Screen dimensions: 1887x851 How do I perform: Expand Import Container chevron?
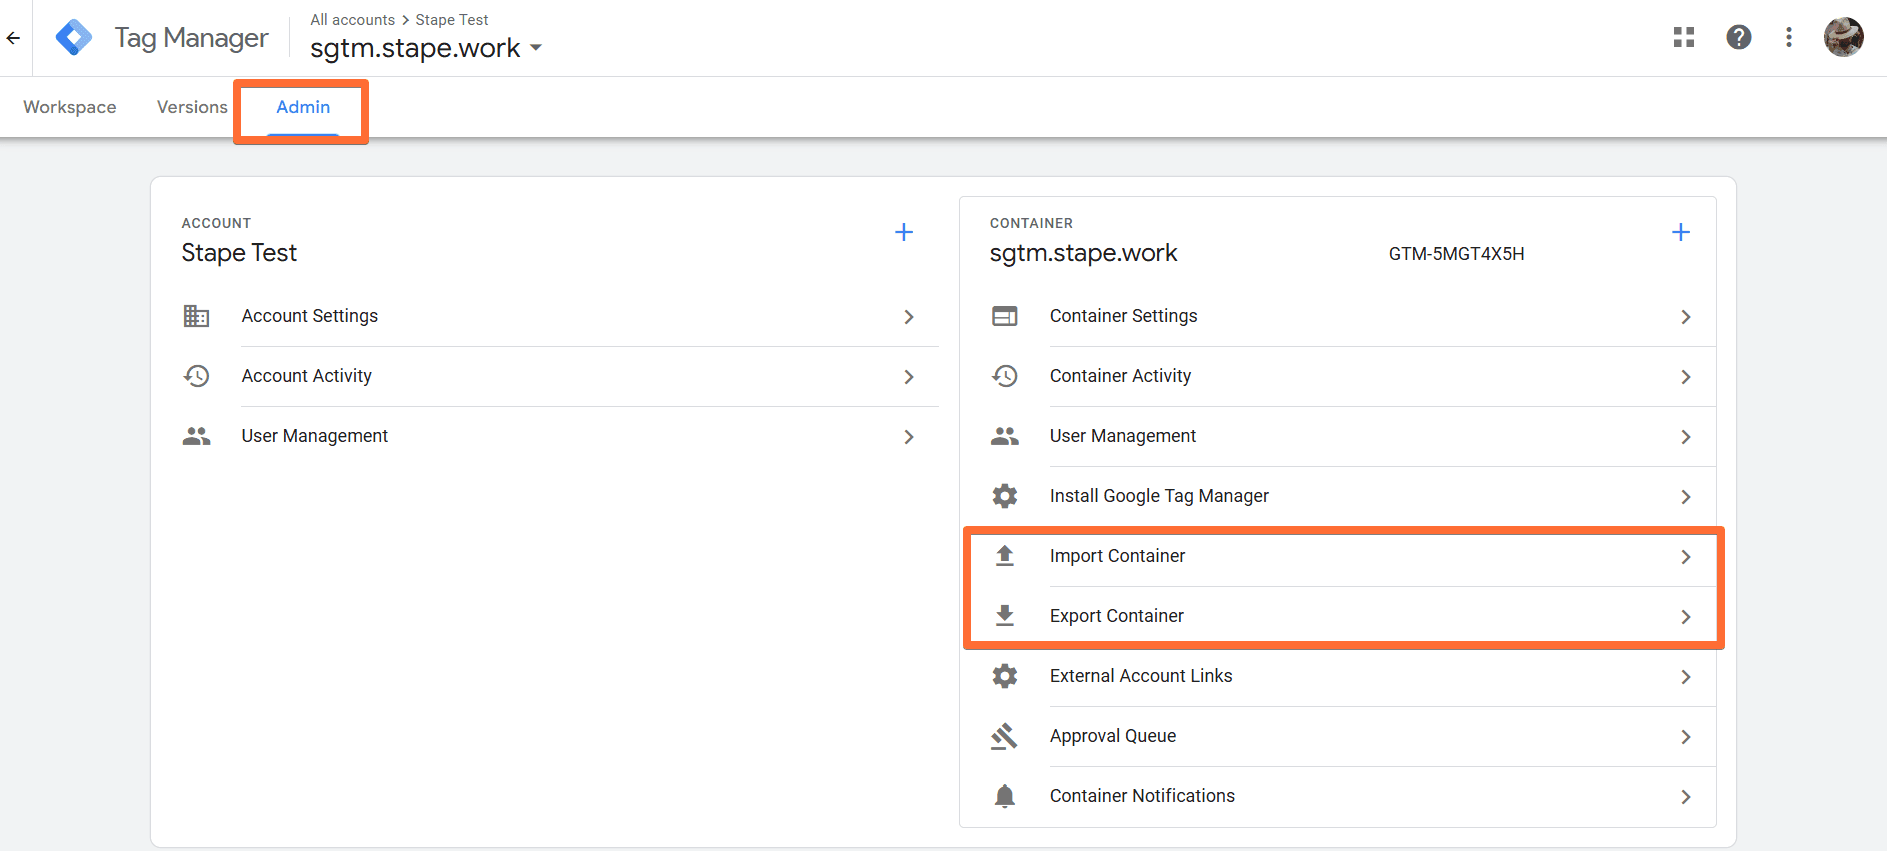[1686, 557]
